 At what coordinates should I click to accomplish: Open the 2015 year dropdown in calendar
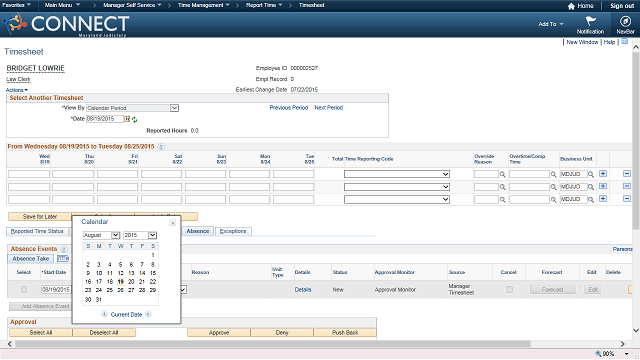[x=140, y=235]
